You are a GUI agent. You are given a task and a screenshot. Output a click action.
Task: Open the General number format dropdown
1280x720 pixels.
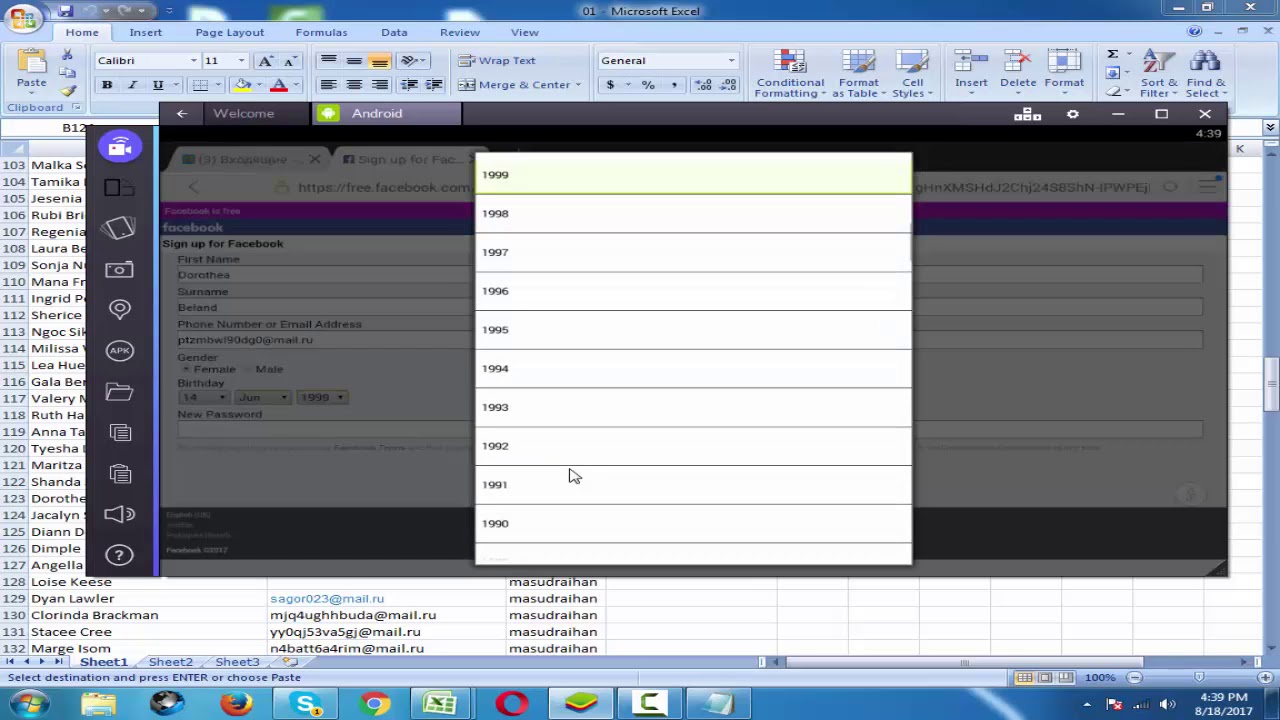coord(731,60)
